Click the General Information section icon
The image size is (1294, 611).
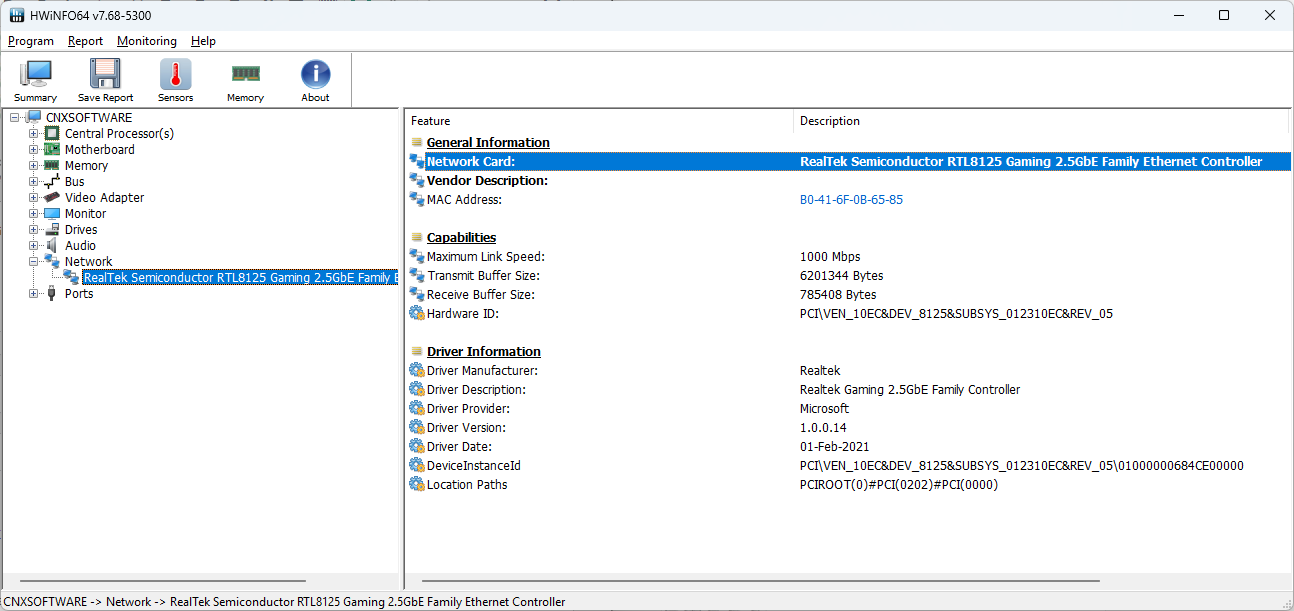point(416,142)
